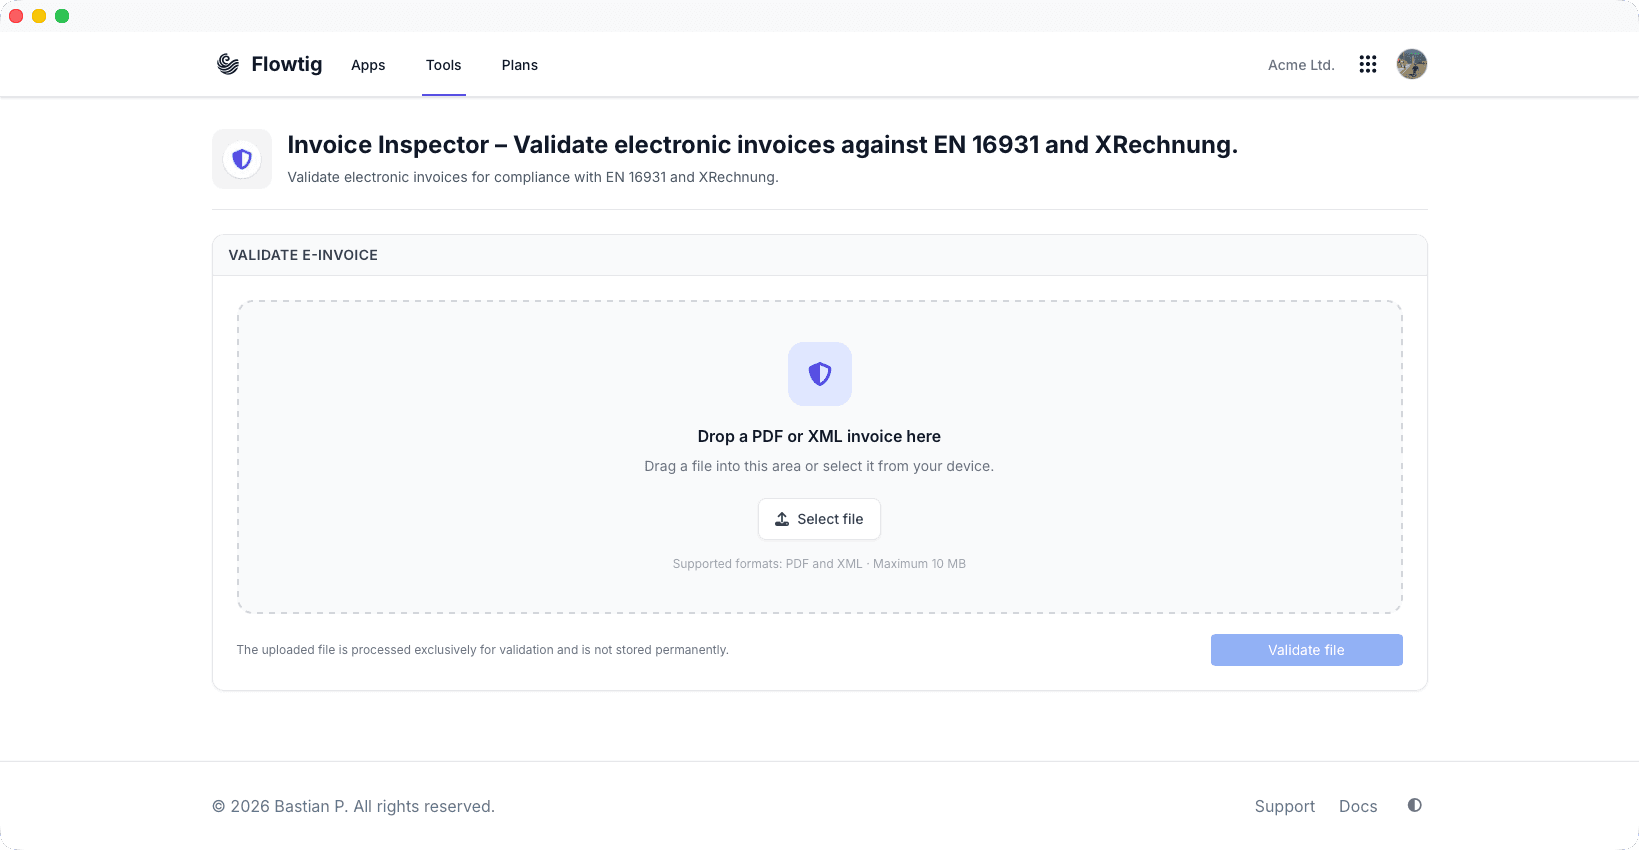Switch to the Tools tab
The image size is (1639, 850).
click(x=444, y=65)
